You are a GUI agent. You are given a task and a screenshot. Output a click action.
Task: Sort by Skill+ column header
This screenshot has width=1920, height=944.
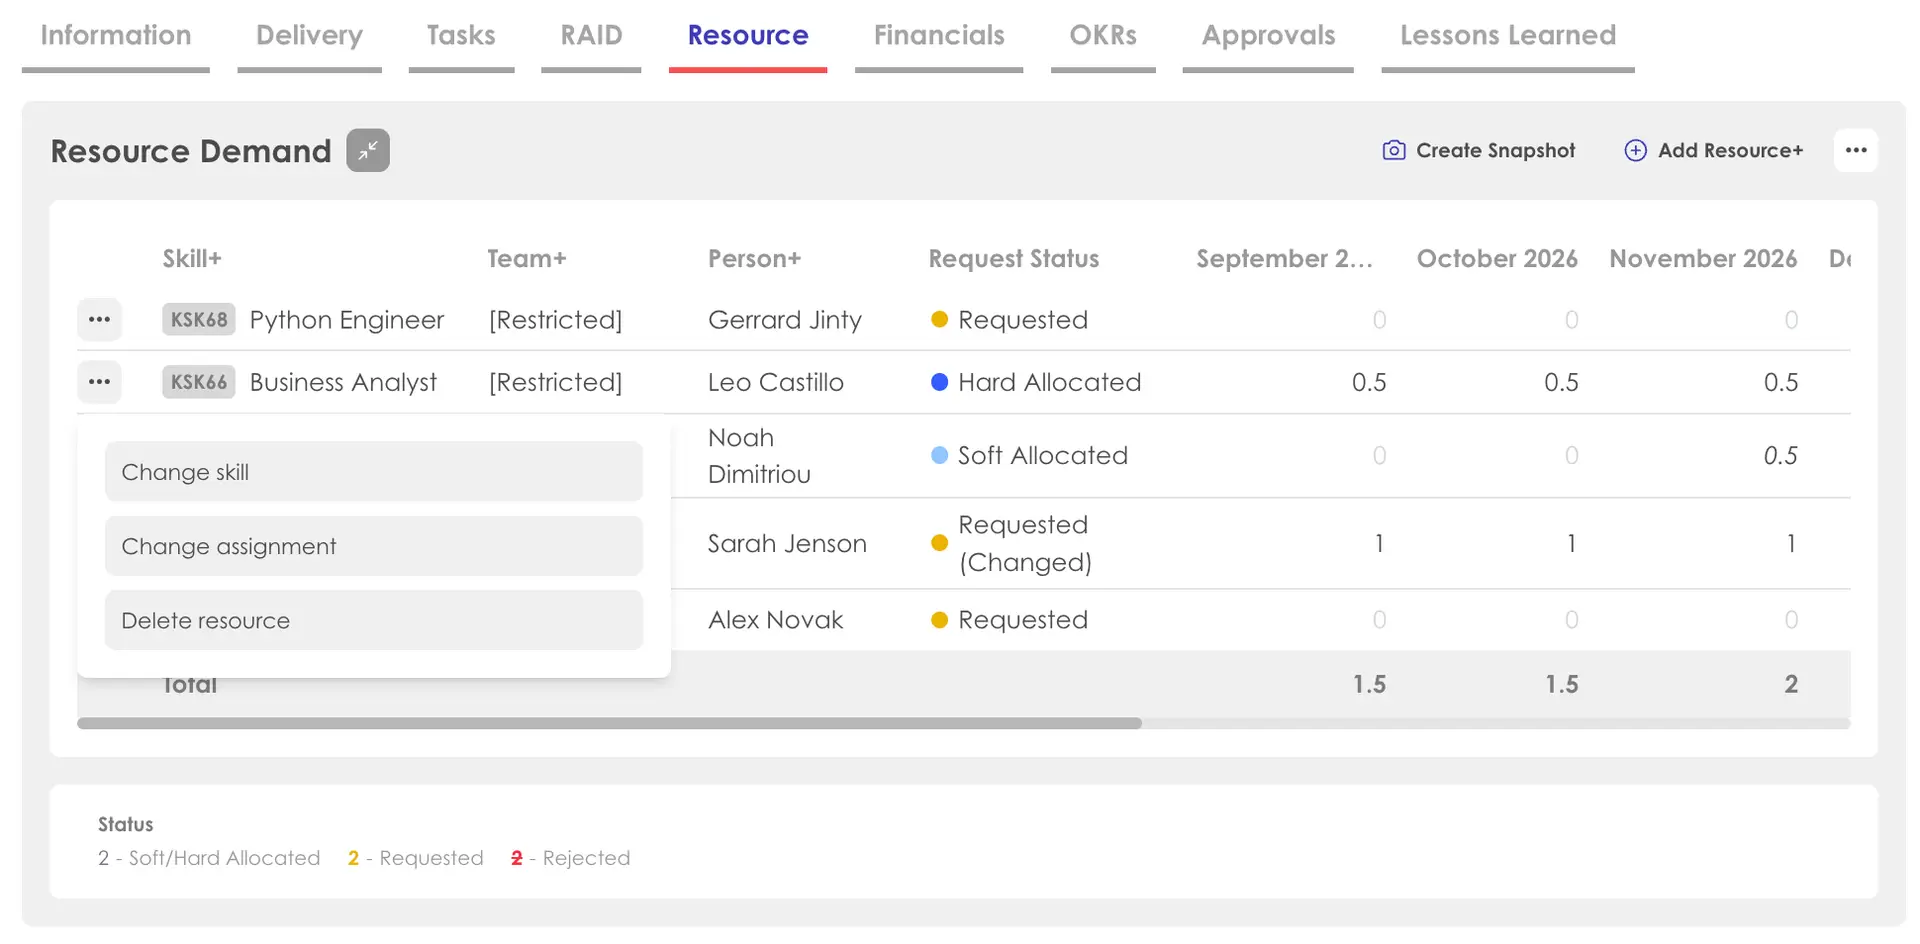point(192,259)
